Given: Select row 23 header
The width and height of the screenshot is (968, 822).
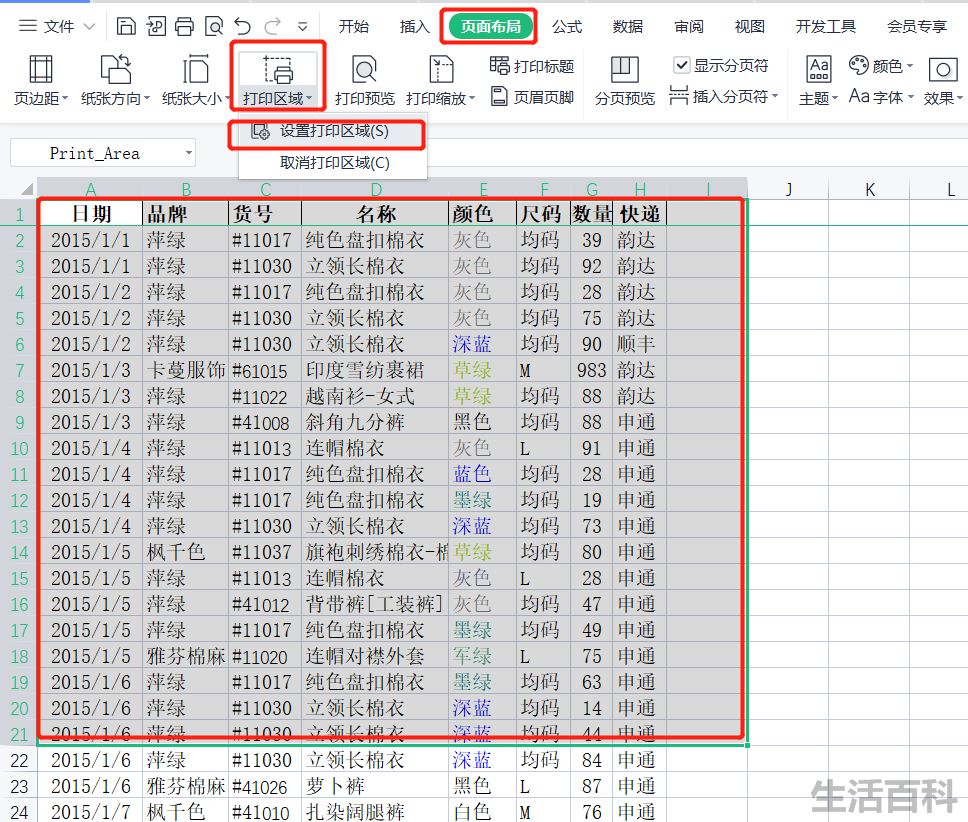Looking at the screenshot, I should coord(19,786).
